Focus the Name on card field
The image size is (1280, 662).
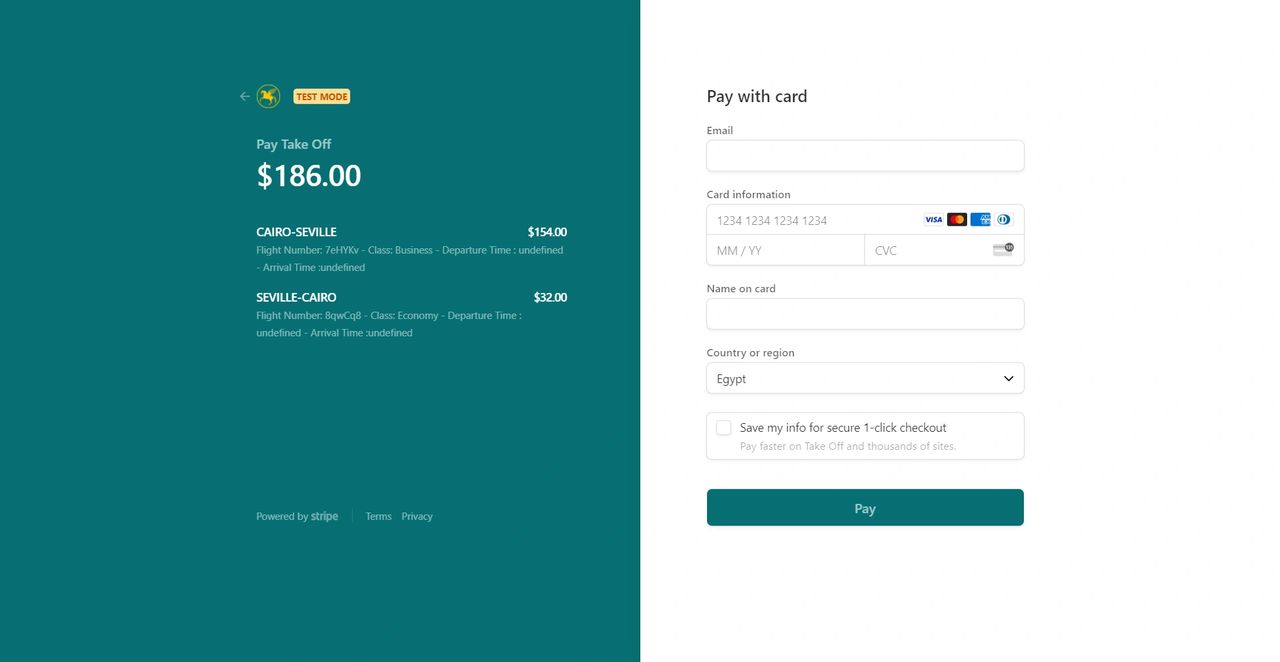865,314
